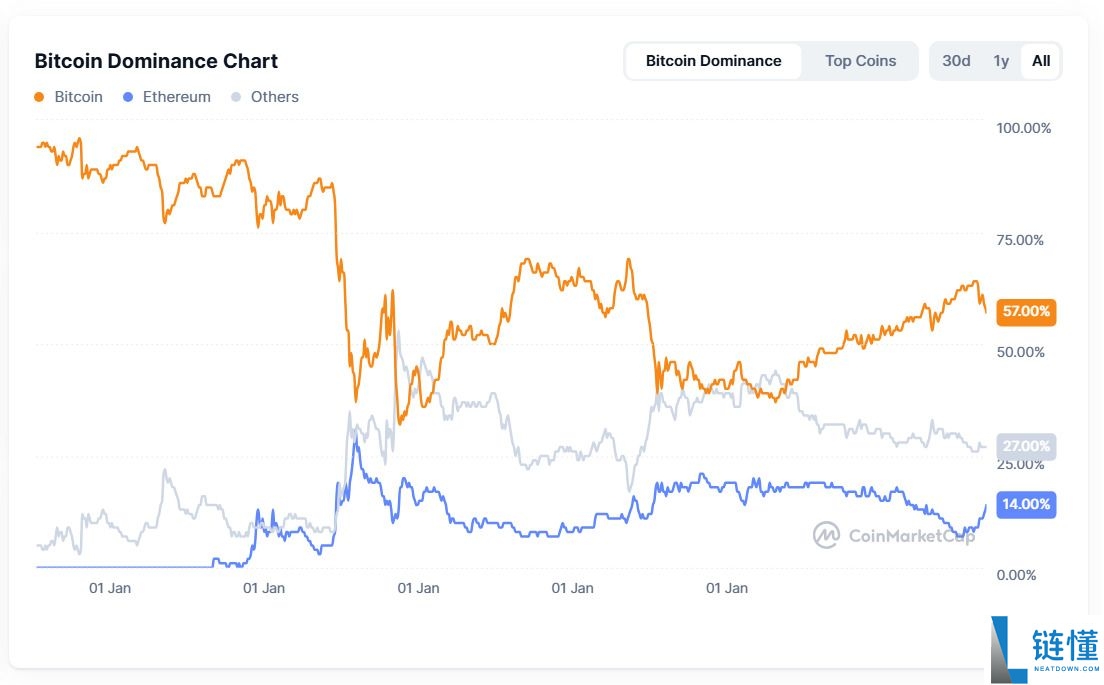Click the 27.00% Others value badge
1104x685 pixels.
click(1026, 446)
